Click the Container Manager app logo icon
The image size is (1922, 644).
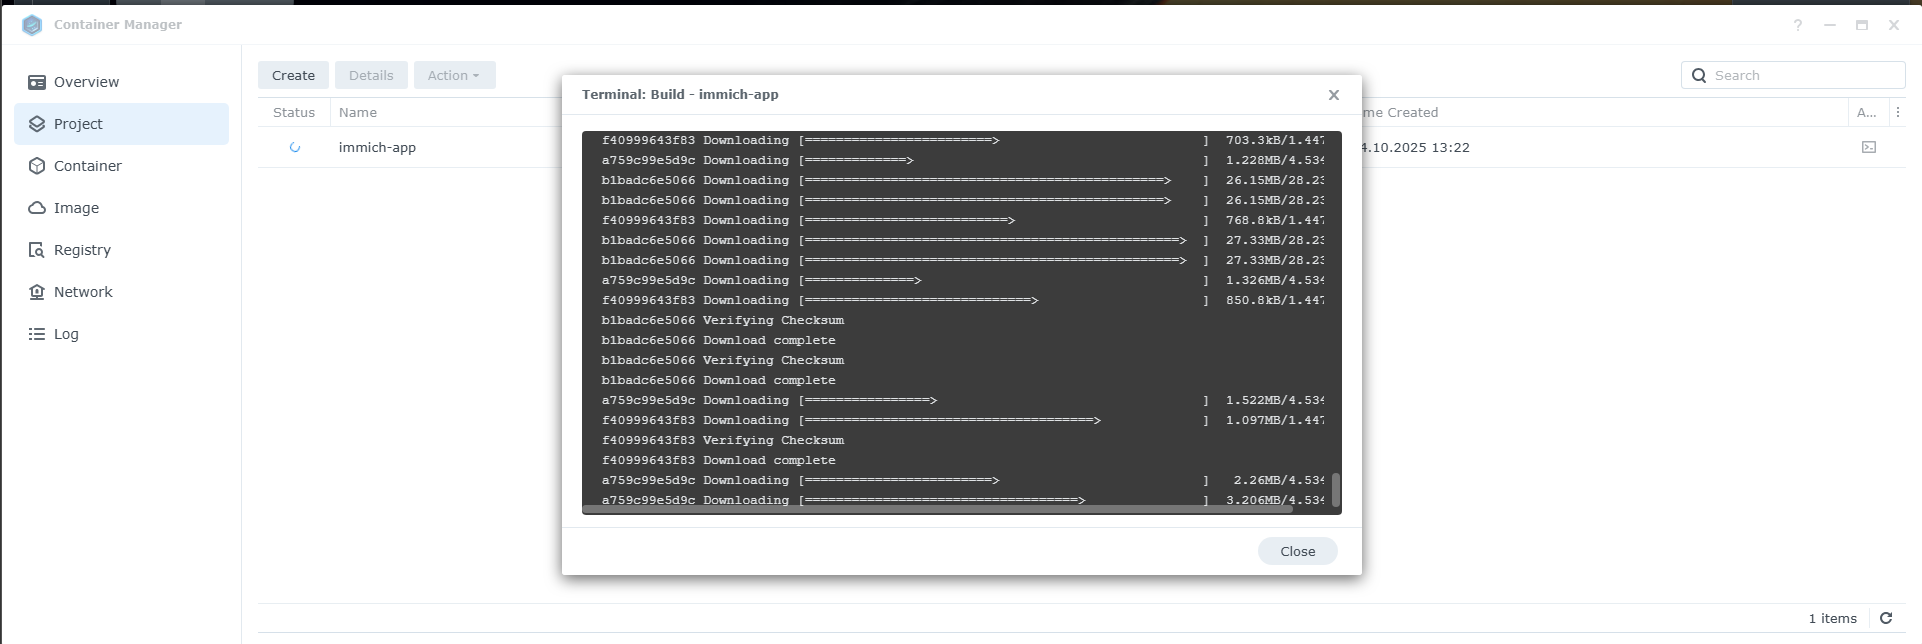[x=32, y=25]
